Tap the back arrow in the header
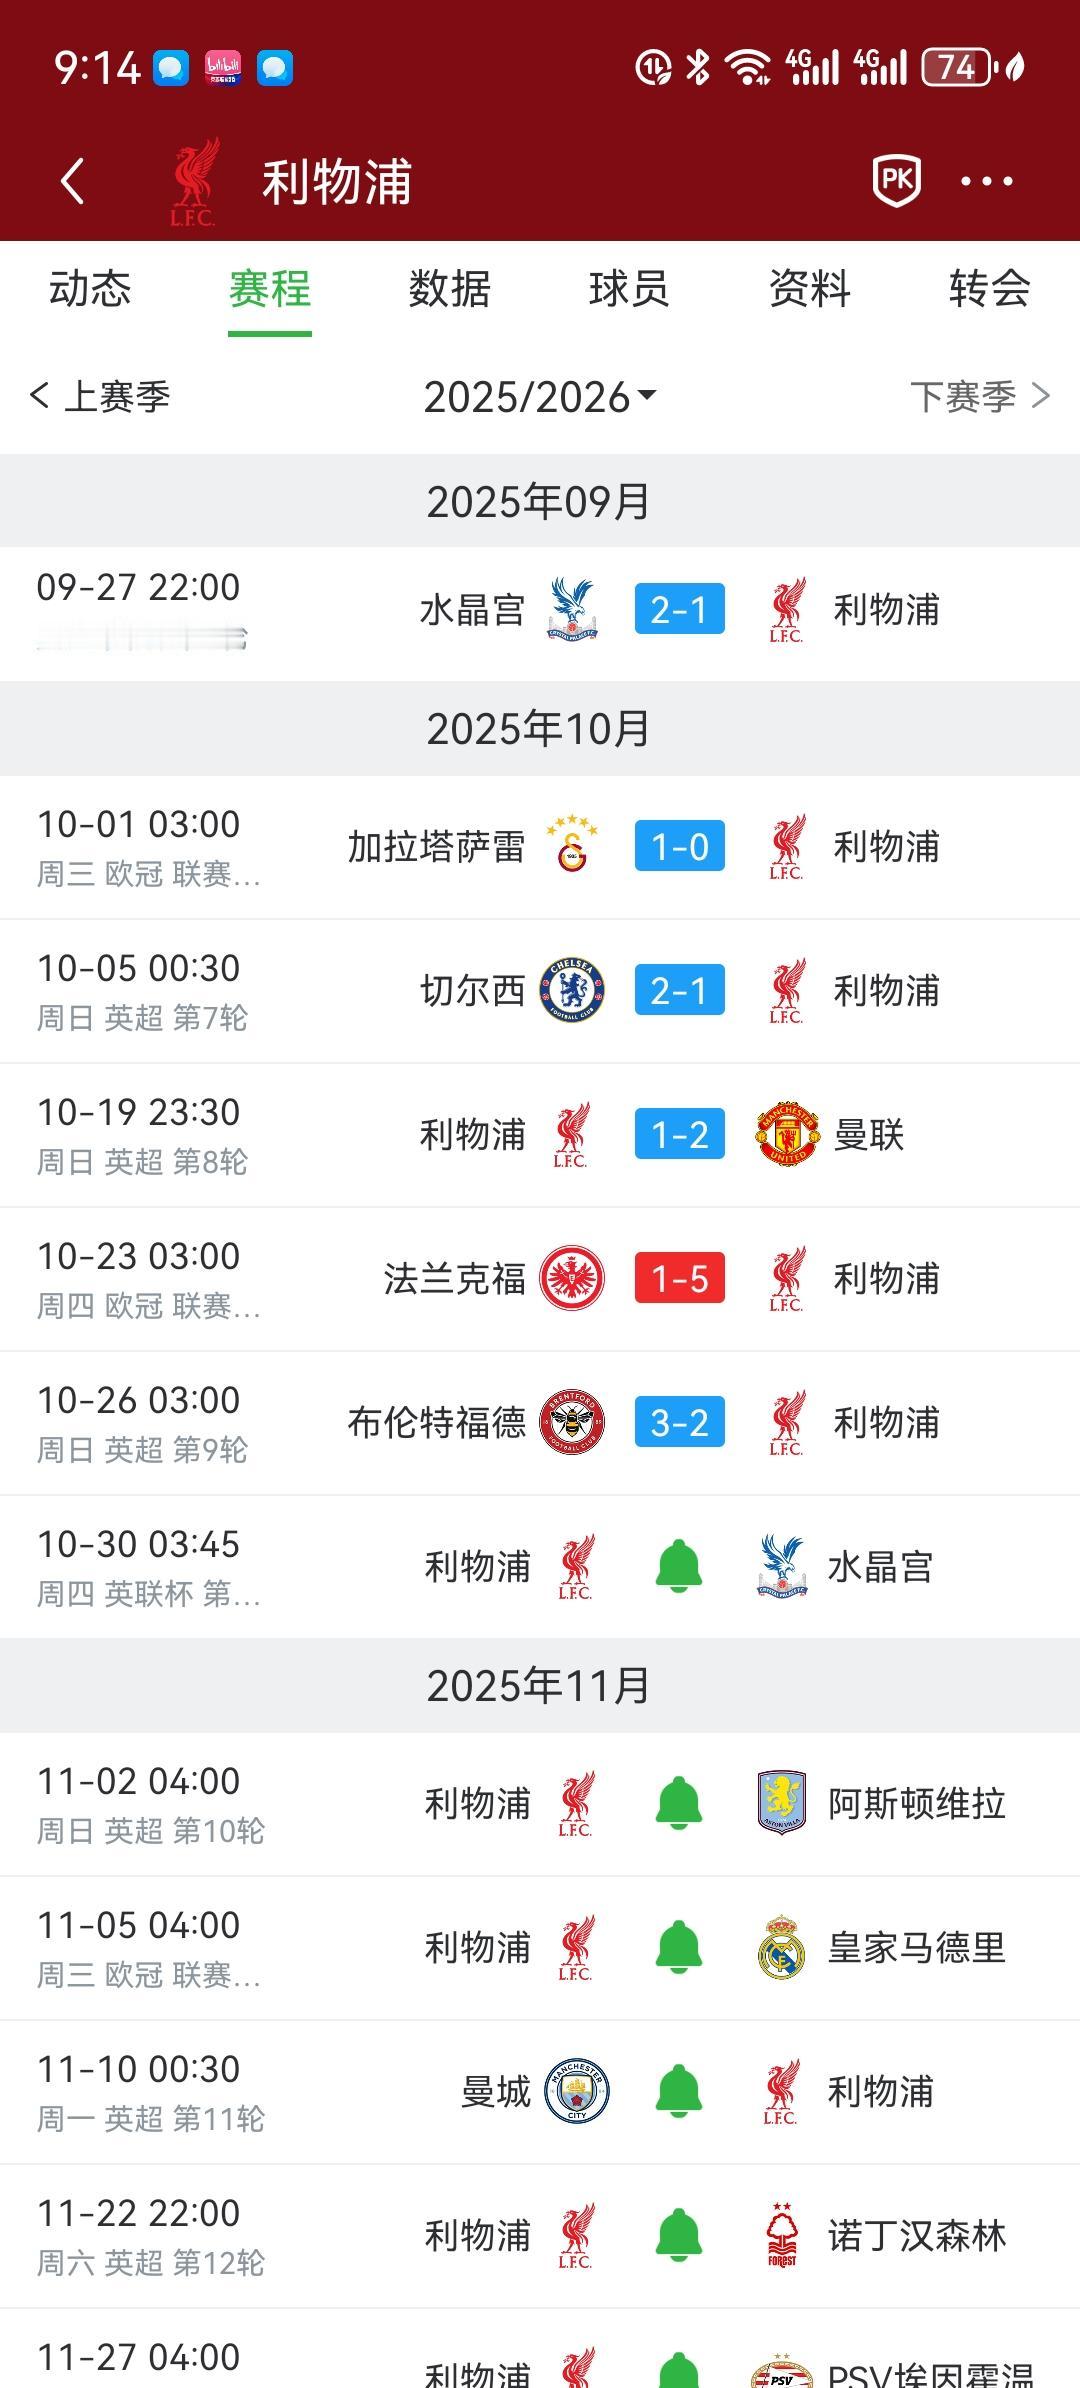The width and height of the screenshot is (1080, 2388). (72, 181)
